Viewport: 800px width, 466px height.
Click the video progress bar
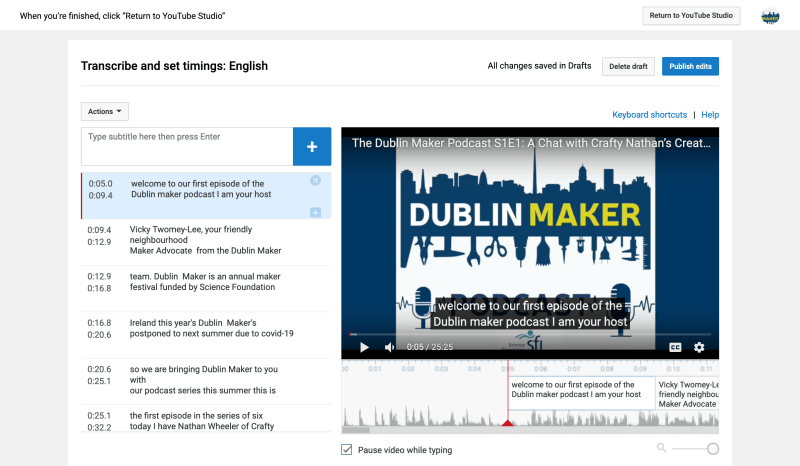[x=530, y=334]
